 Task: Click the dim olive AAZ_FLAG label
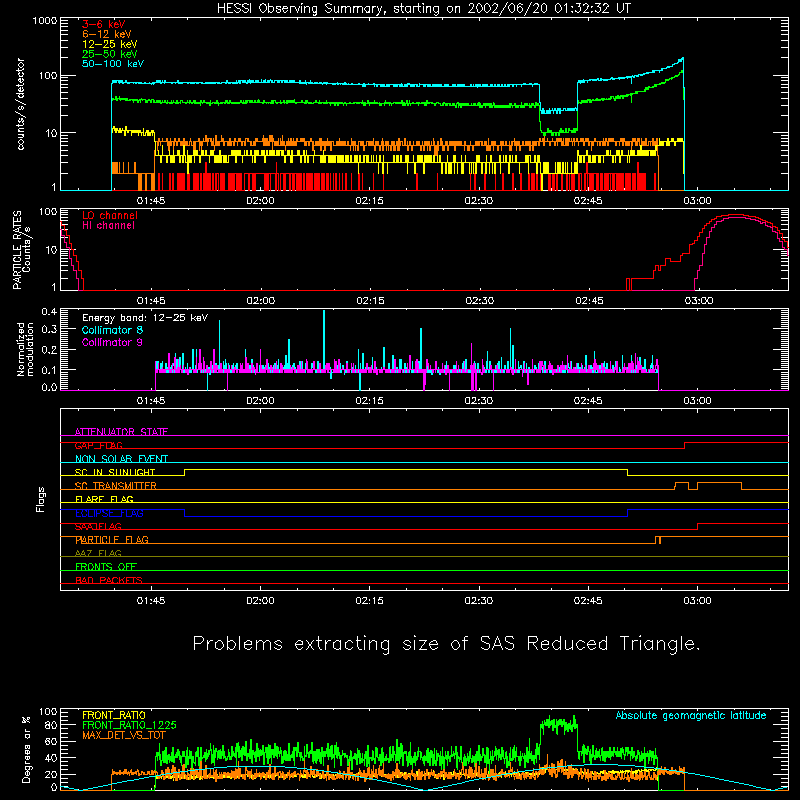tap(98, 553)
